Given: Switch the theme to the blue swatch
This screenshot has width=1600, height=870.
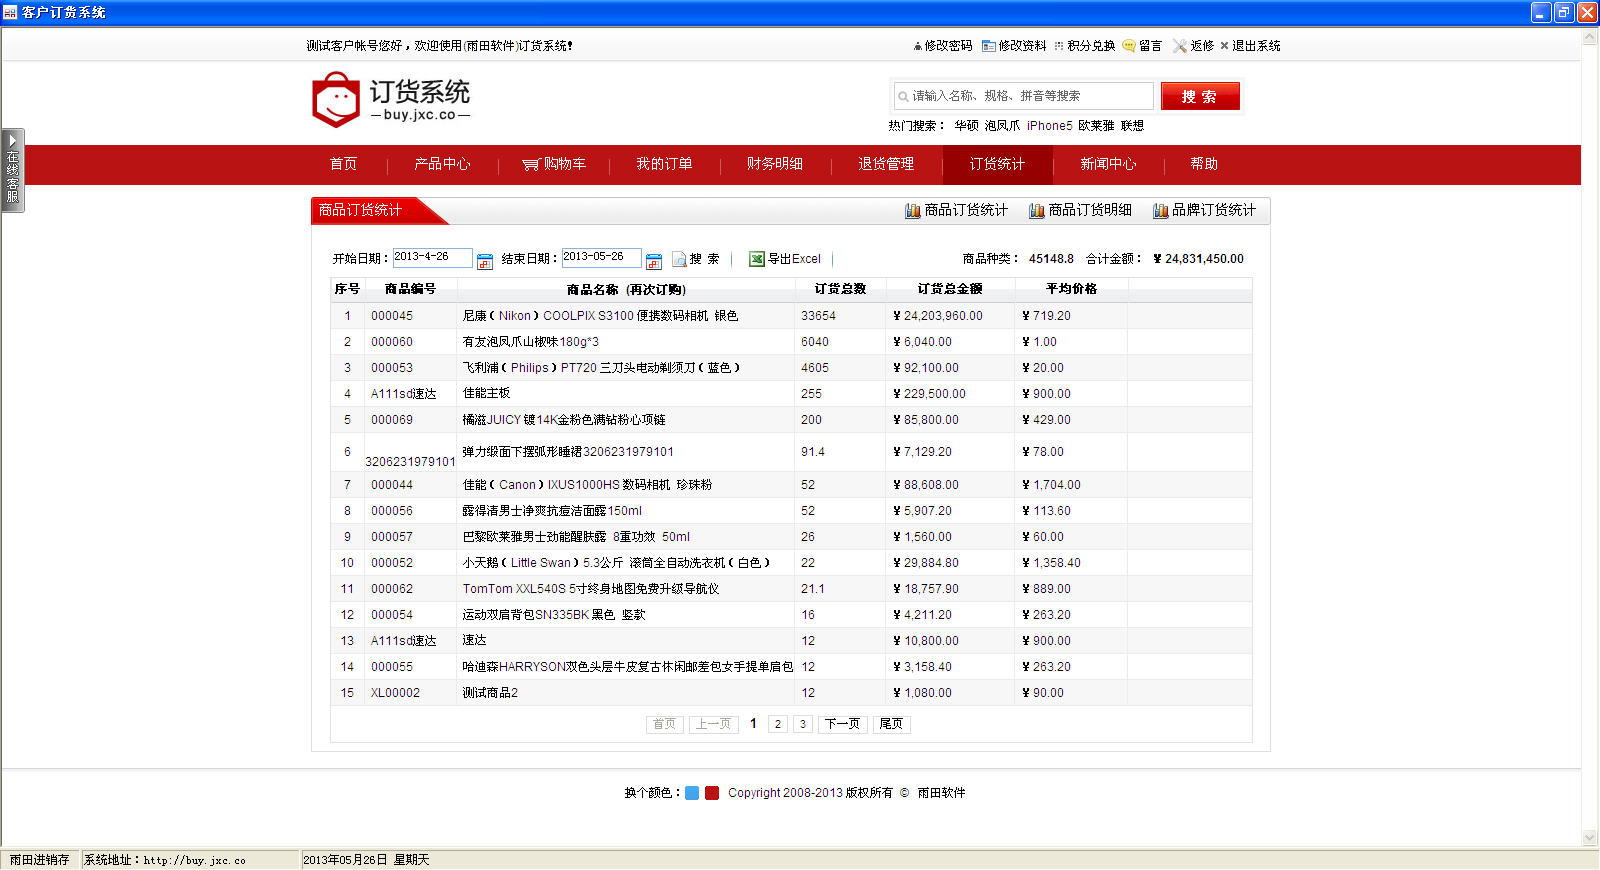Looking at the screenshot, I should click(x=692, y=793).
